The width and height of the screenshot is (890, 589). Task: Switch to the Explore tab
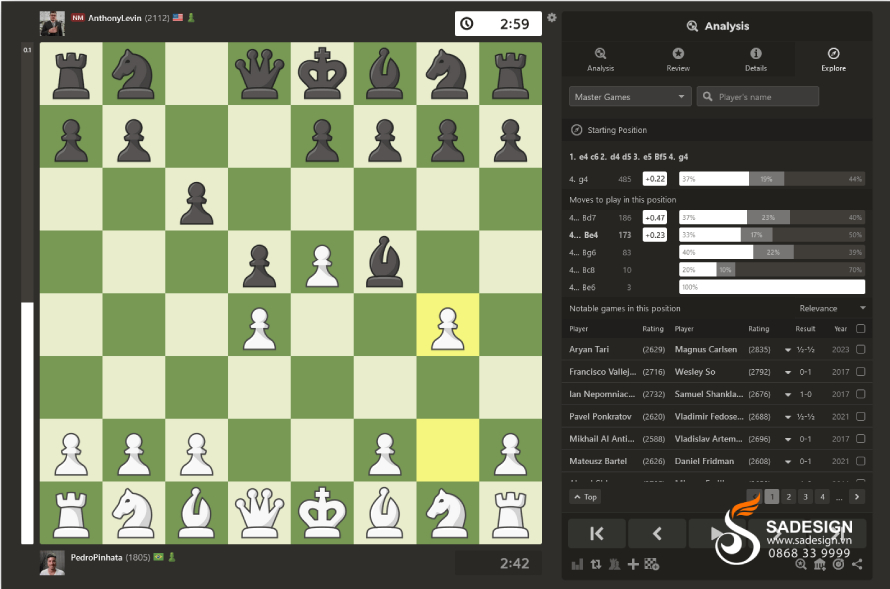[x=833, y=60]
